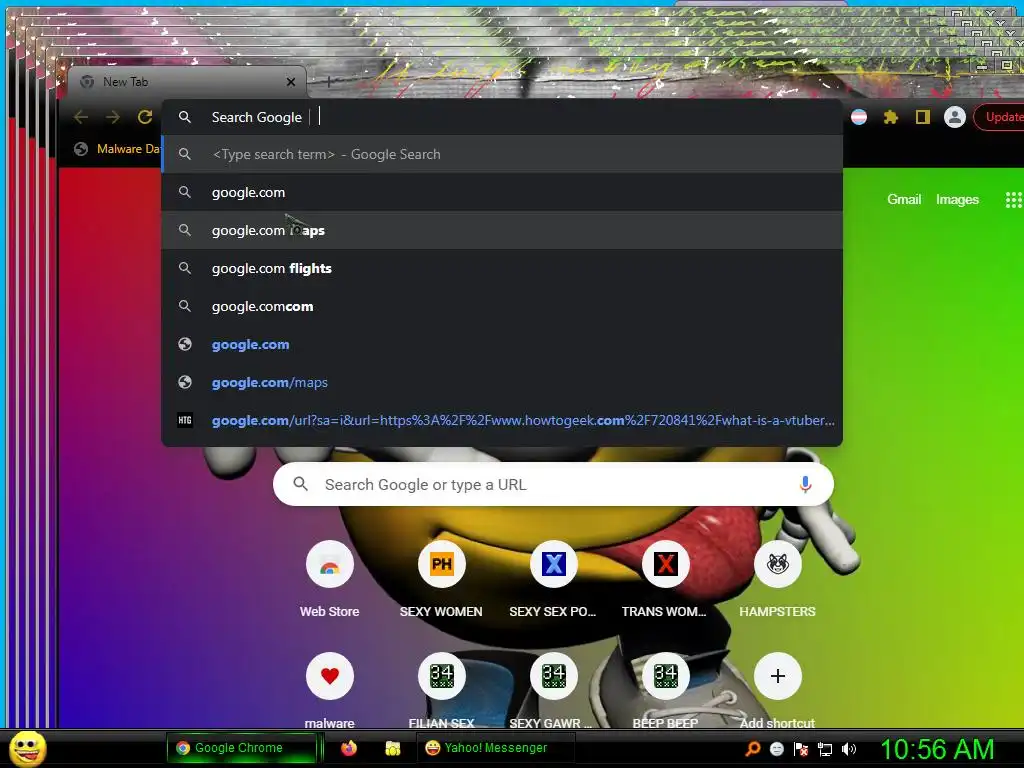Switch to Yahoo! Messenger in the taskbar

pyautogui.click(x=496, y=748)
